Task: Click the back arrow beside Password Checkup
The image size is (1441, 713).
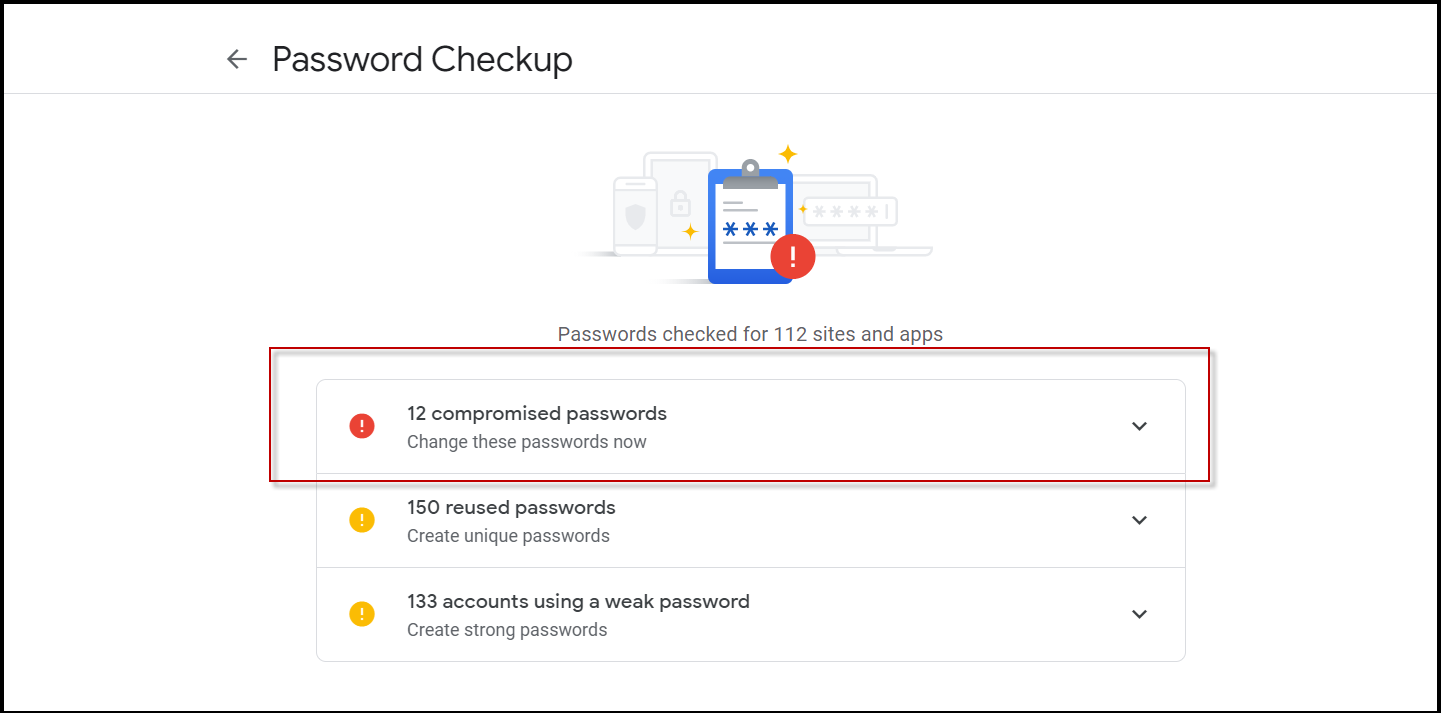Action: (236, 59)
